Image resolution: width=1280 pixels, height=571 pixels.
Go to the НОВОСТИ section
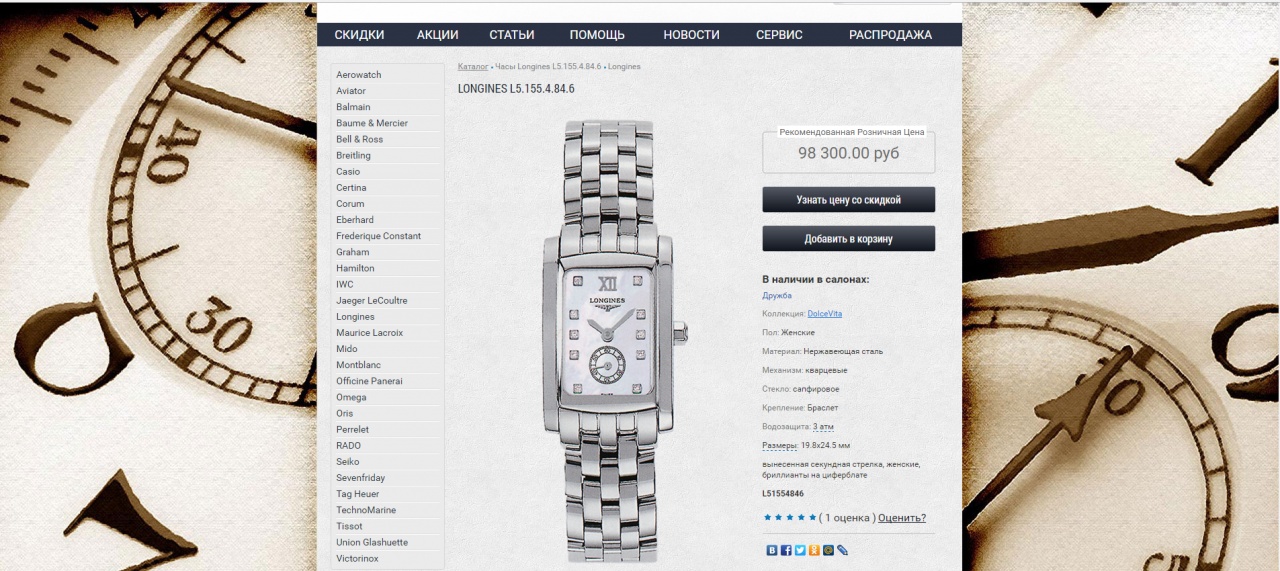tap(691, 35)
